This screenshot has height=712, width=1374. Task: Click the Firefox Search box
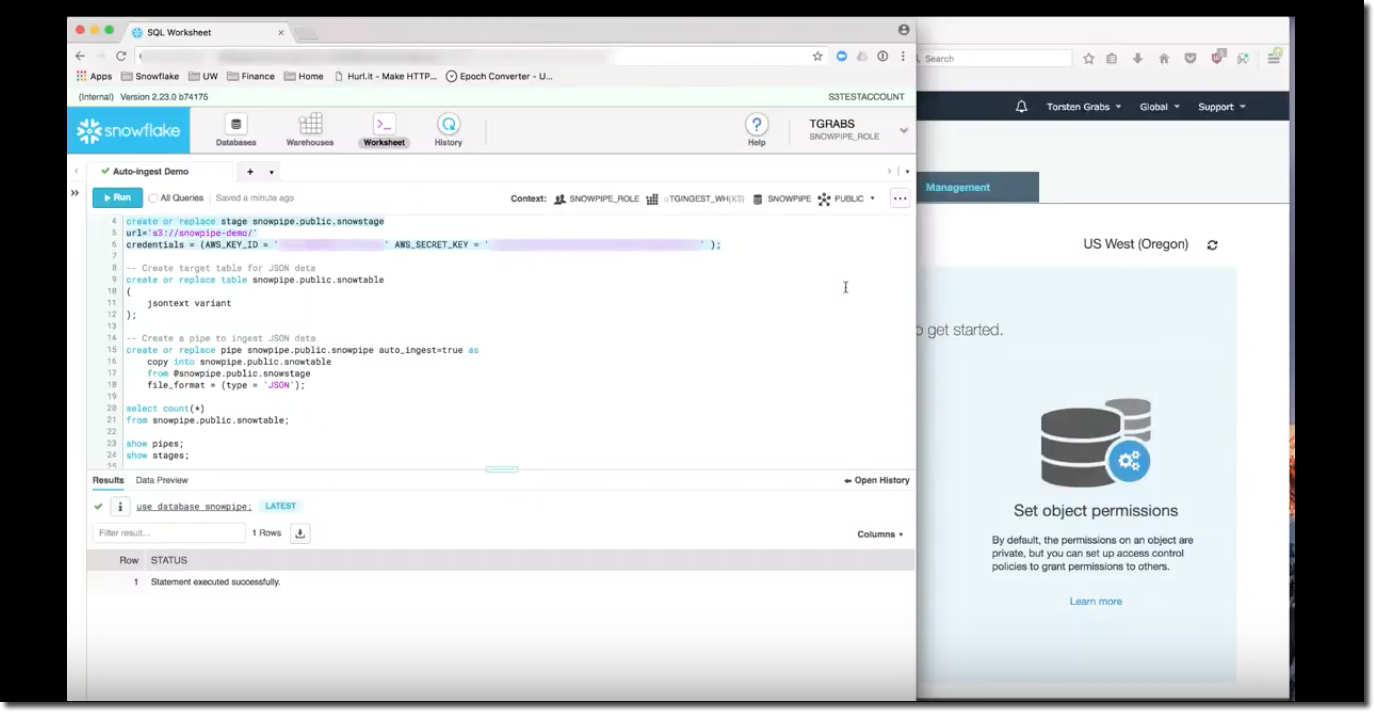point(994,58)
